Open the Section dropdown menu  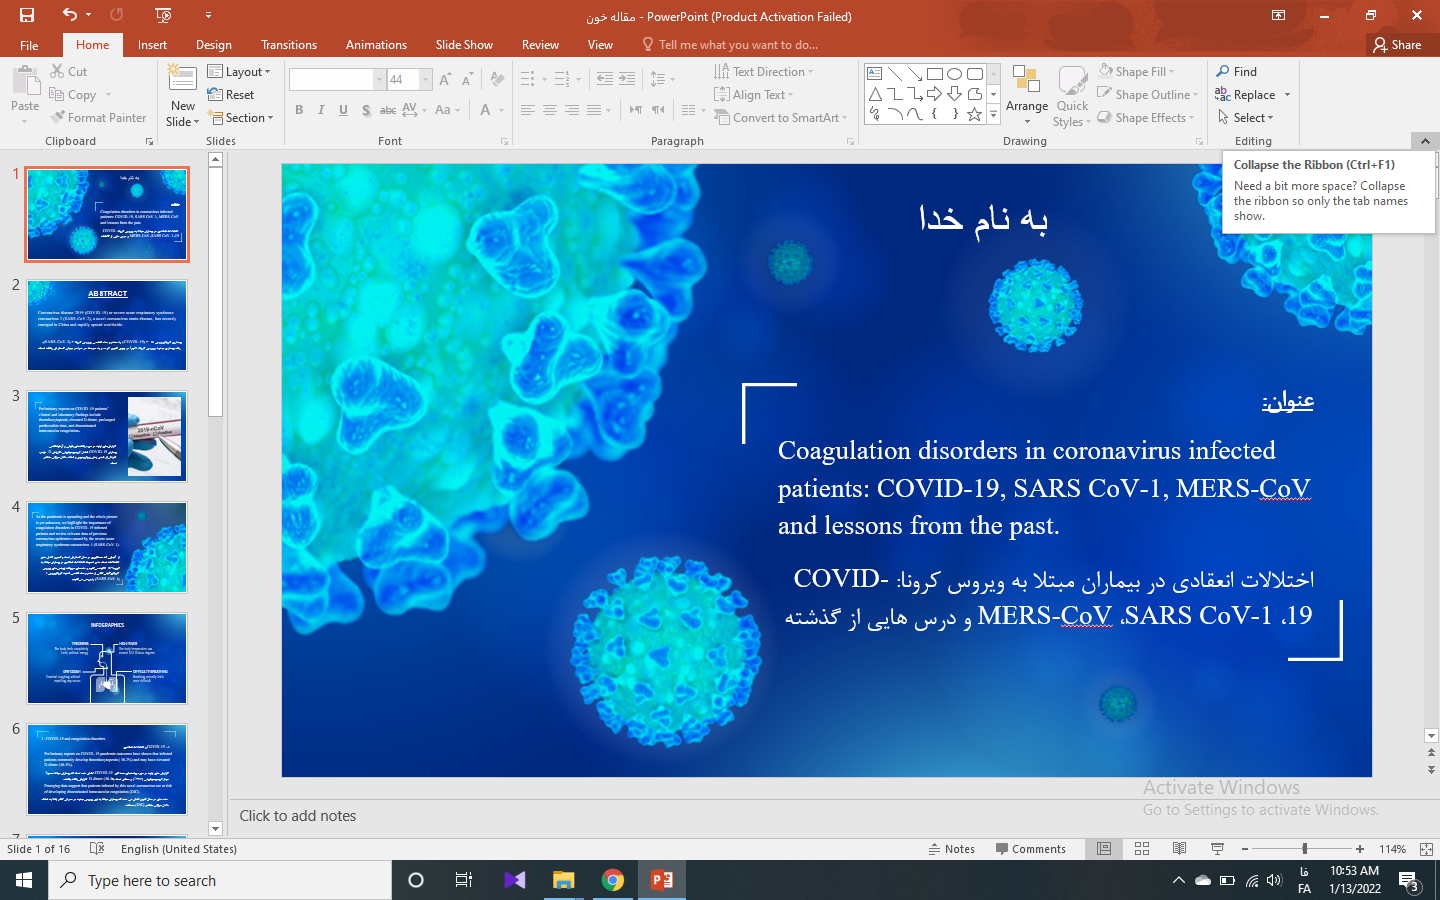click(241, 118)
